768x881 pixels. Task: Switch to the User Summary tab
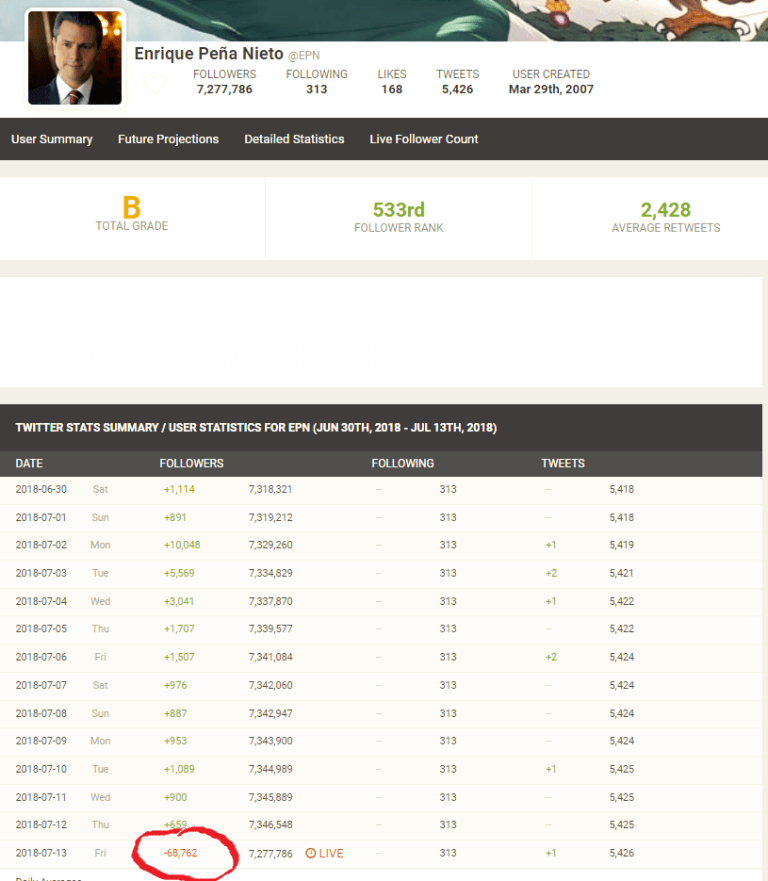(x=52, y=139)
